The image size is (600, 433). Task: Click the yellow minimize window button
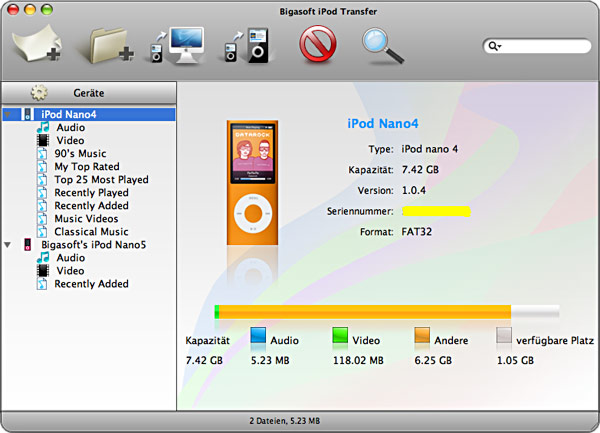point(30,10)
